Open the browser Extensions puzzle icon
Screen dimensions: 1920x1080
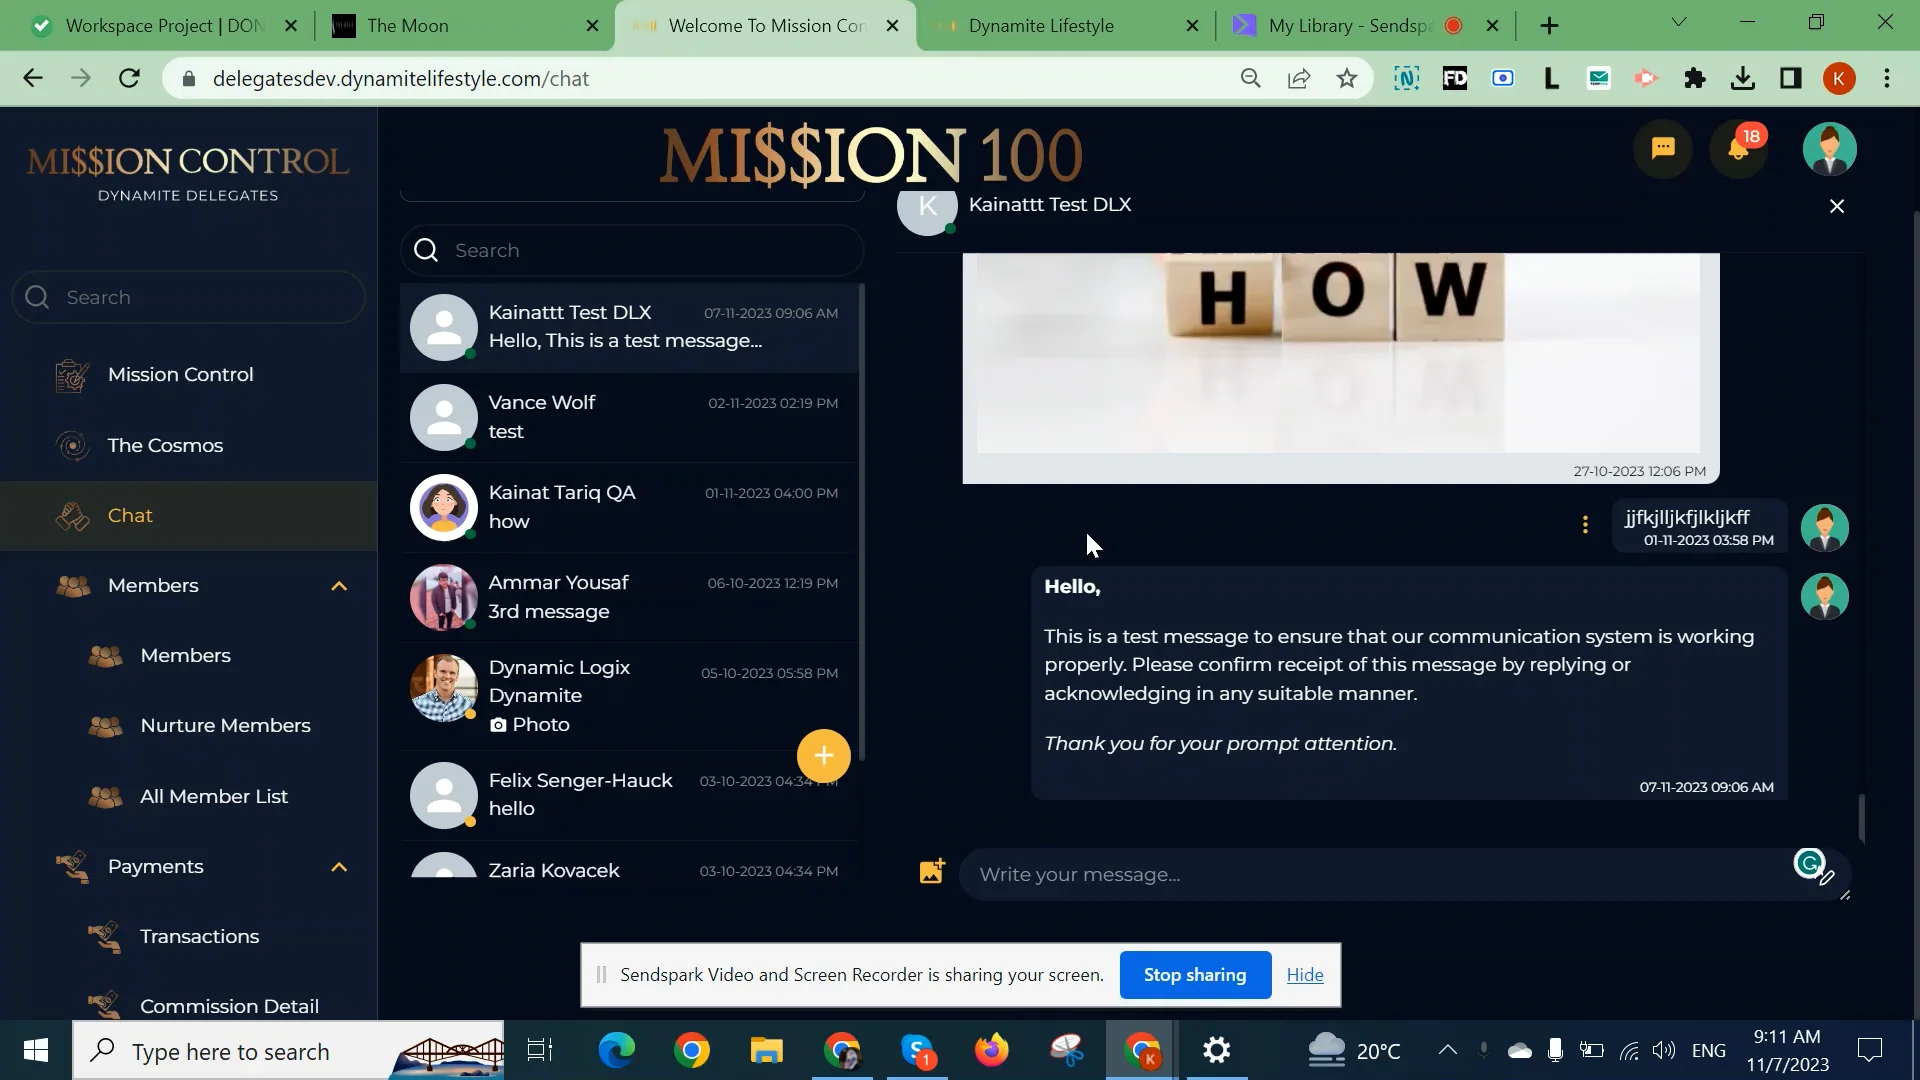(1695, 78)
